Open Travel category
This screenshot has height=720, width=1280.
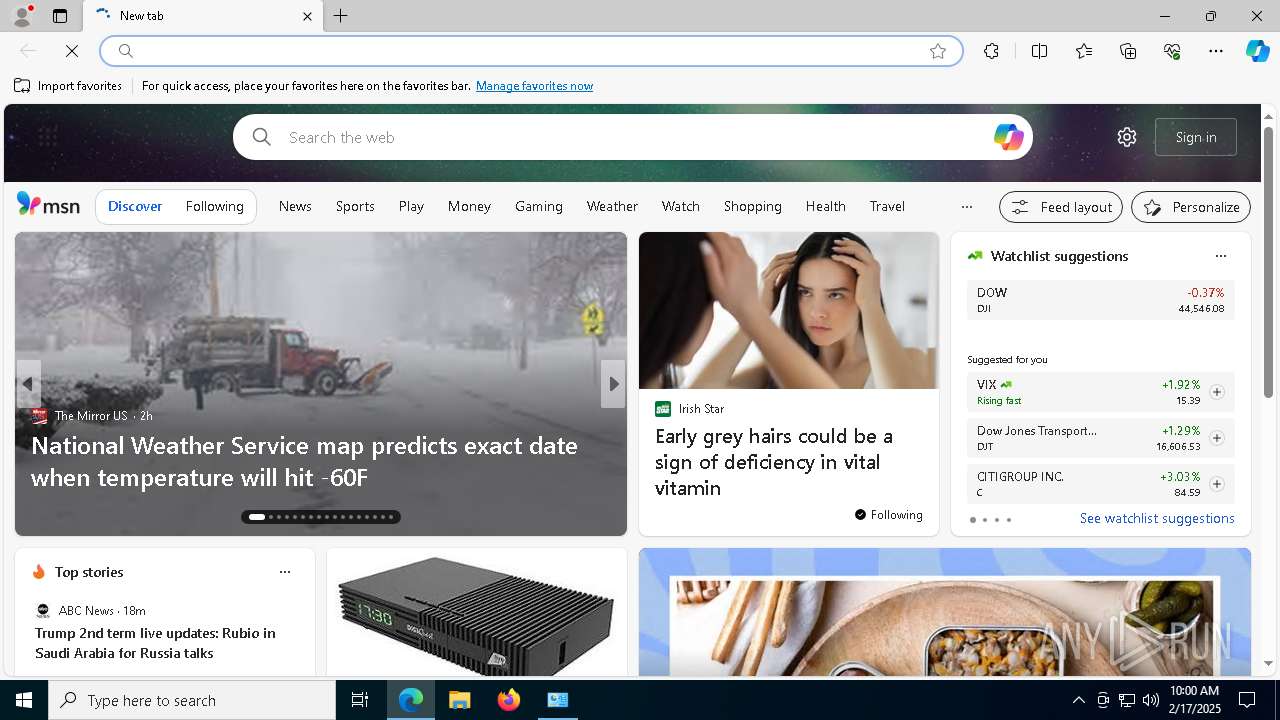pos(887,206)
